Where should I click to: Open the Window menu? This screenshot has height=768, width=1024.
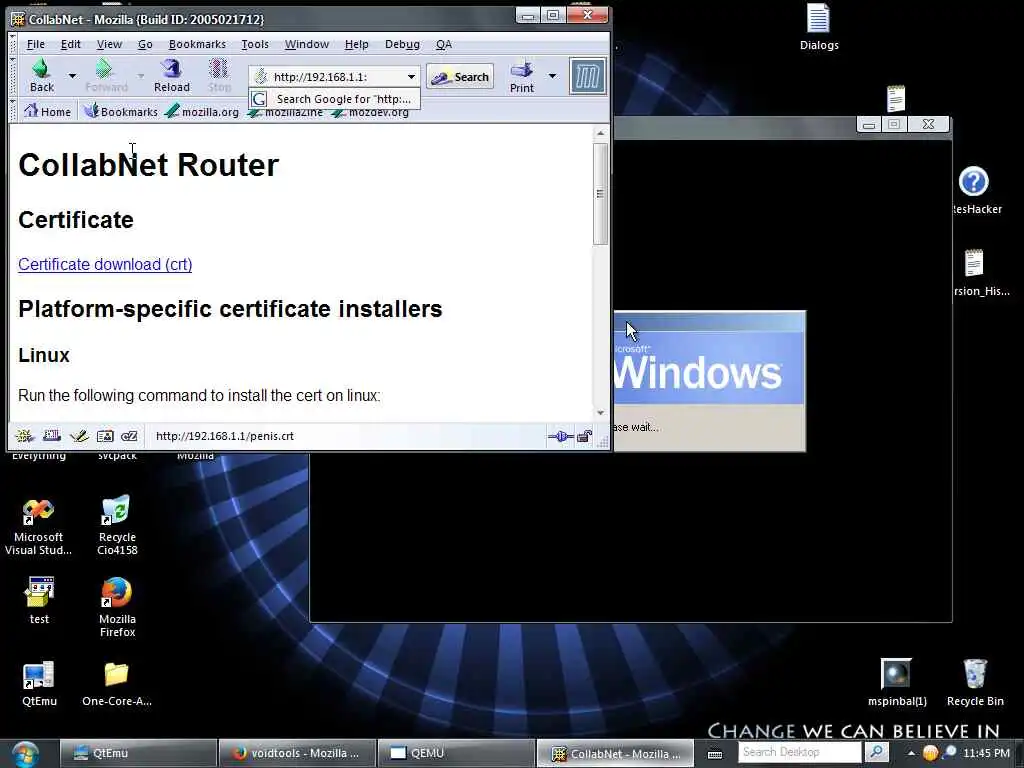click(306, 44)
